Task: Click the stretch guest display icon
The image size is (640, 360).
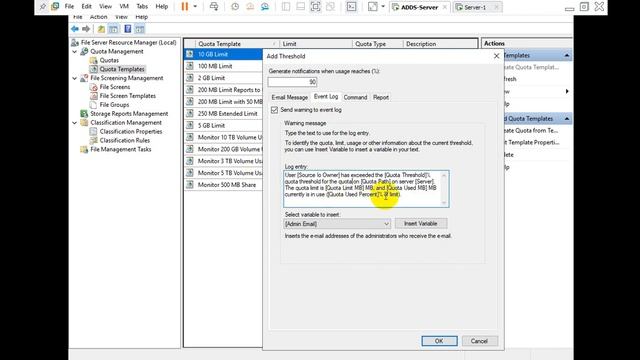Action: click(373, 7)
